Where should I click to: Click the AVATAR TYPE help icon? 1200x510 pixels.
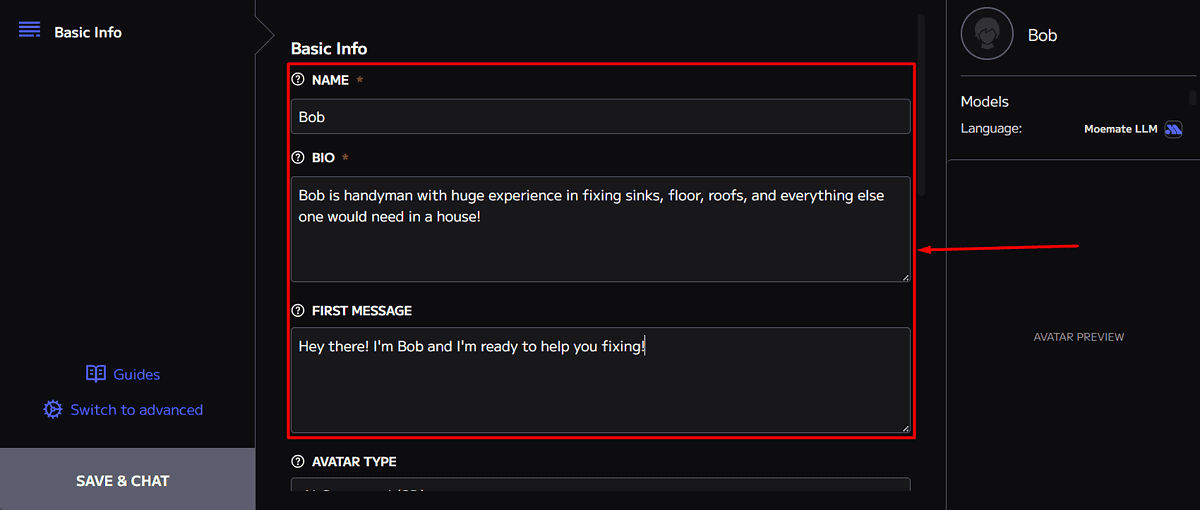pyautogui.click(x=298, y=462)
